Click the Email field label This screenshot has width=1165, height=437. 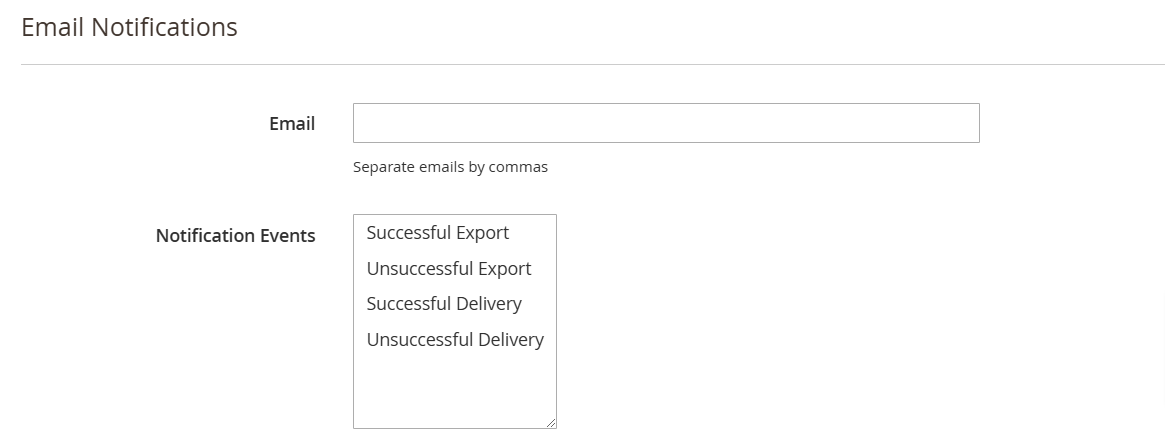click(x=292, y=124)
